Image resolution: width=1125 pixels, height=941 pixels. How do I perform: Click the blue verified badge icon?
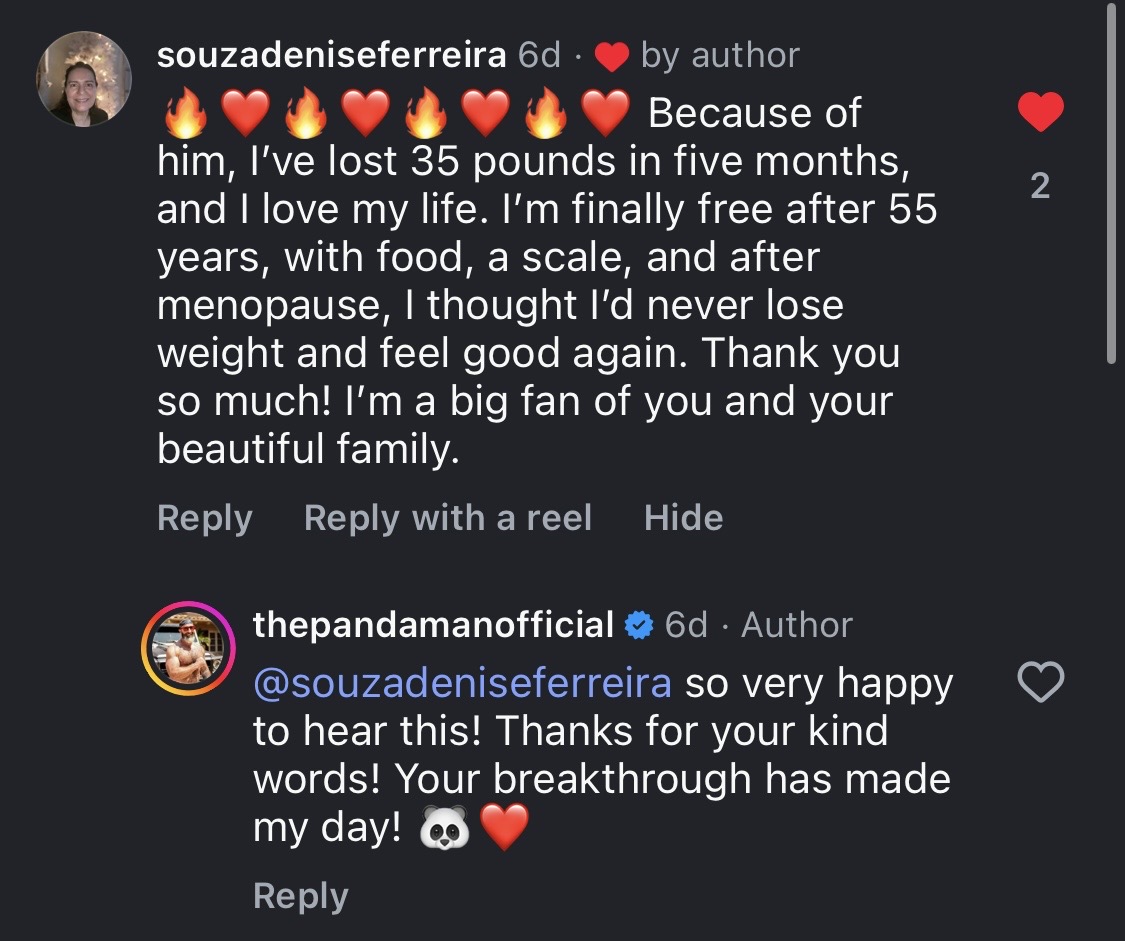(638, 626)
